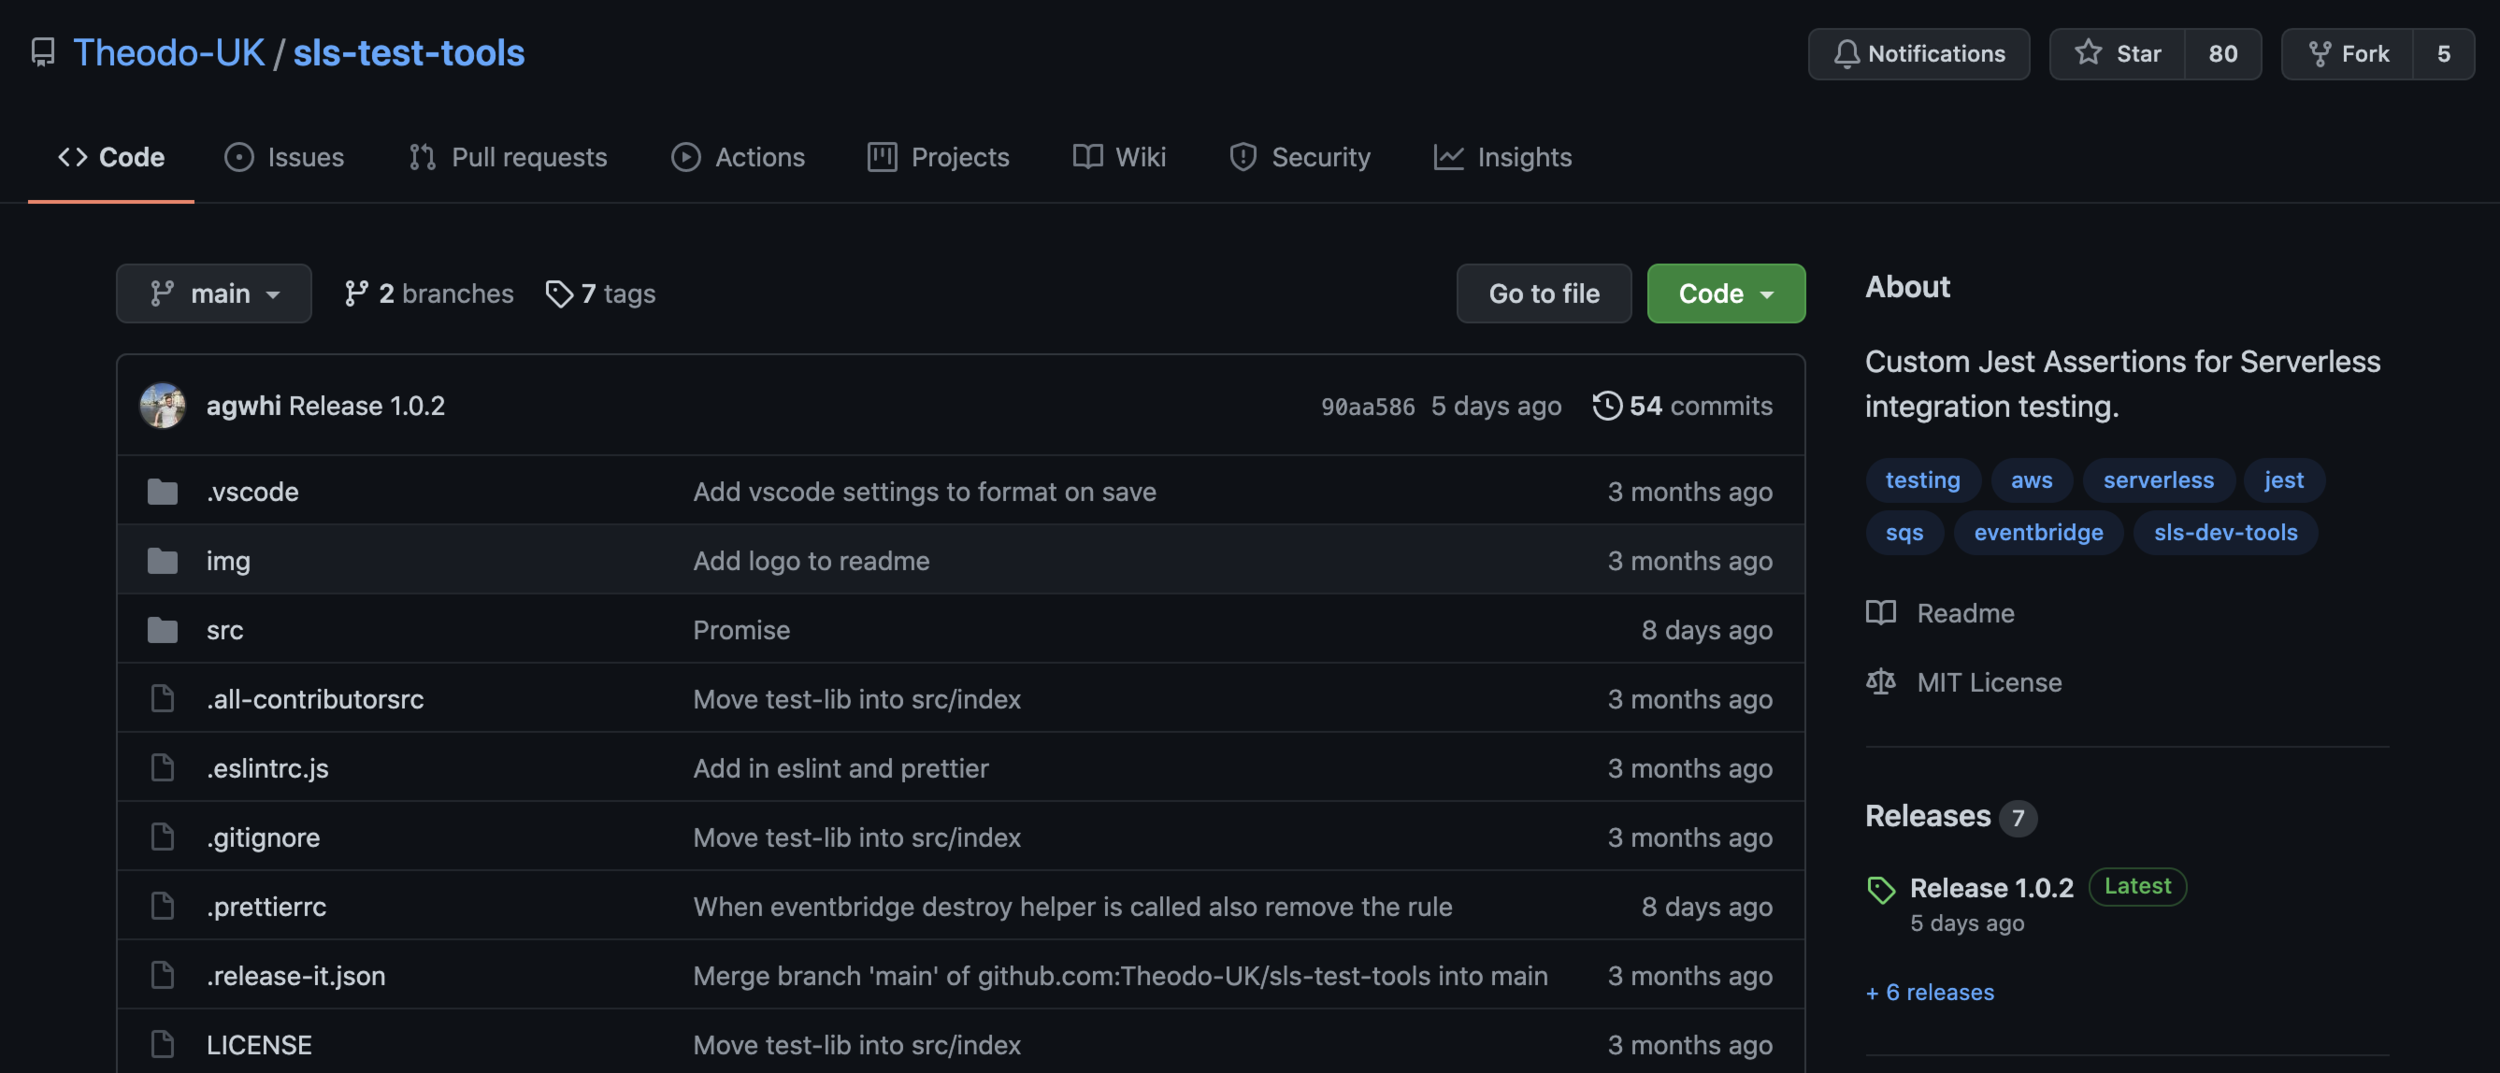Screen dimensions: 2500x1073
Task: Open commit hash 90aa586
Action: click(x=1368, y=406)
